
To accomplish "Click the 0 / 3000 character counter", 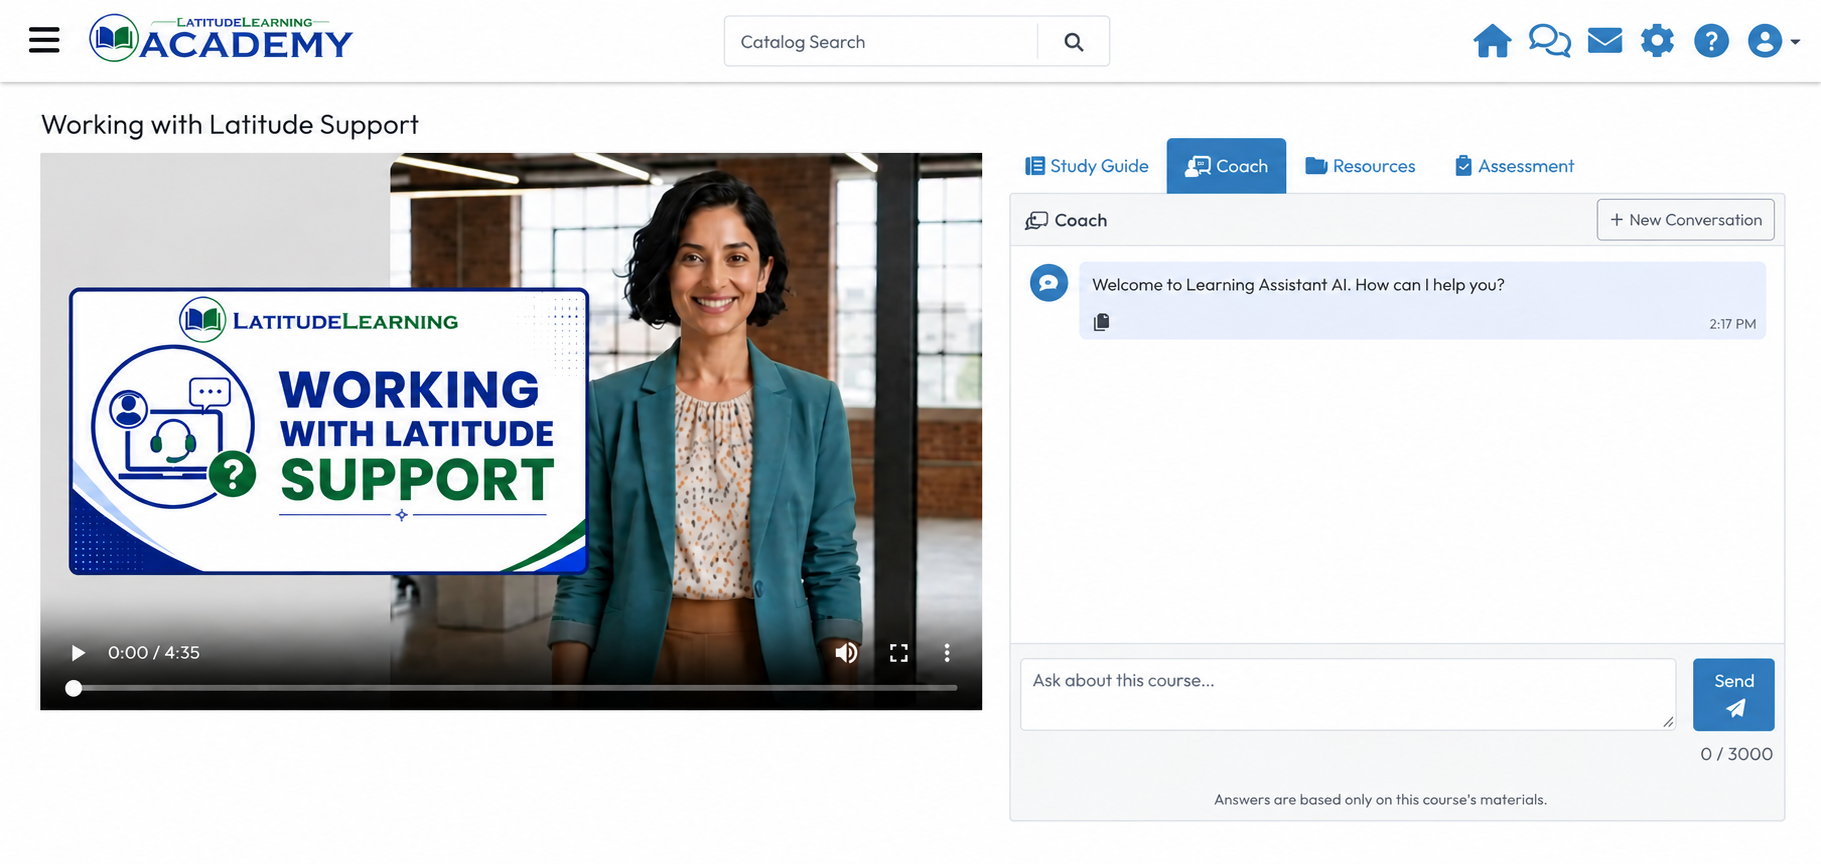I will (1736, 754).
